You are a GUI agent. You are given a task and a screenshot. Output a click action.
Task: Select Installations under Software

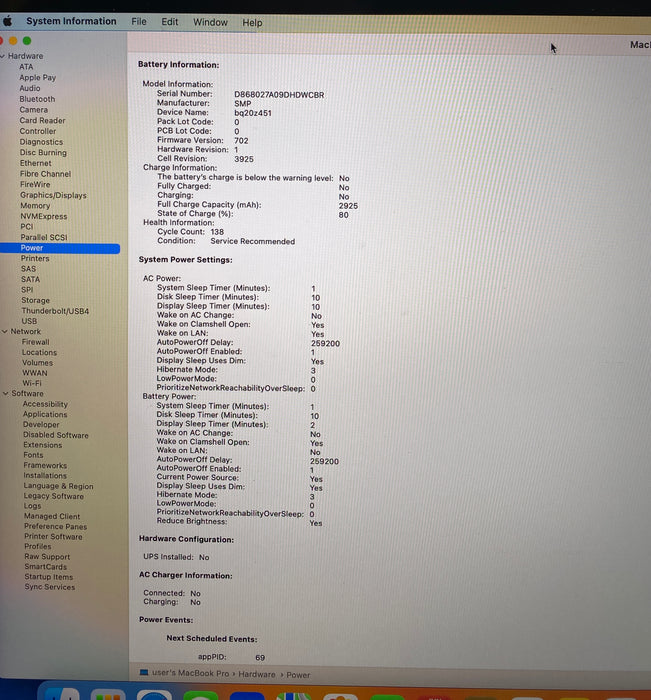[x=45, y=475]
